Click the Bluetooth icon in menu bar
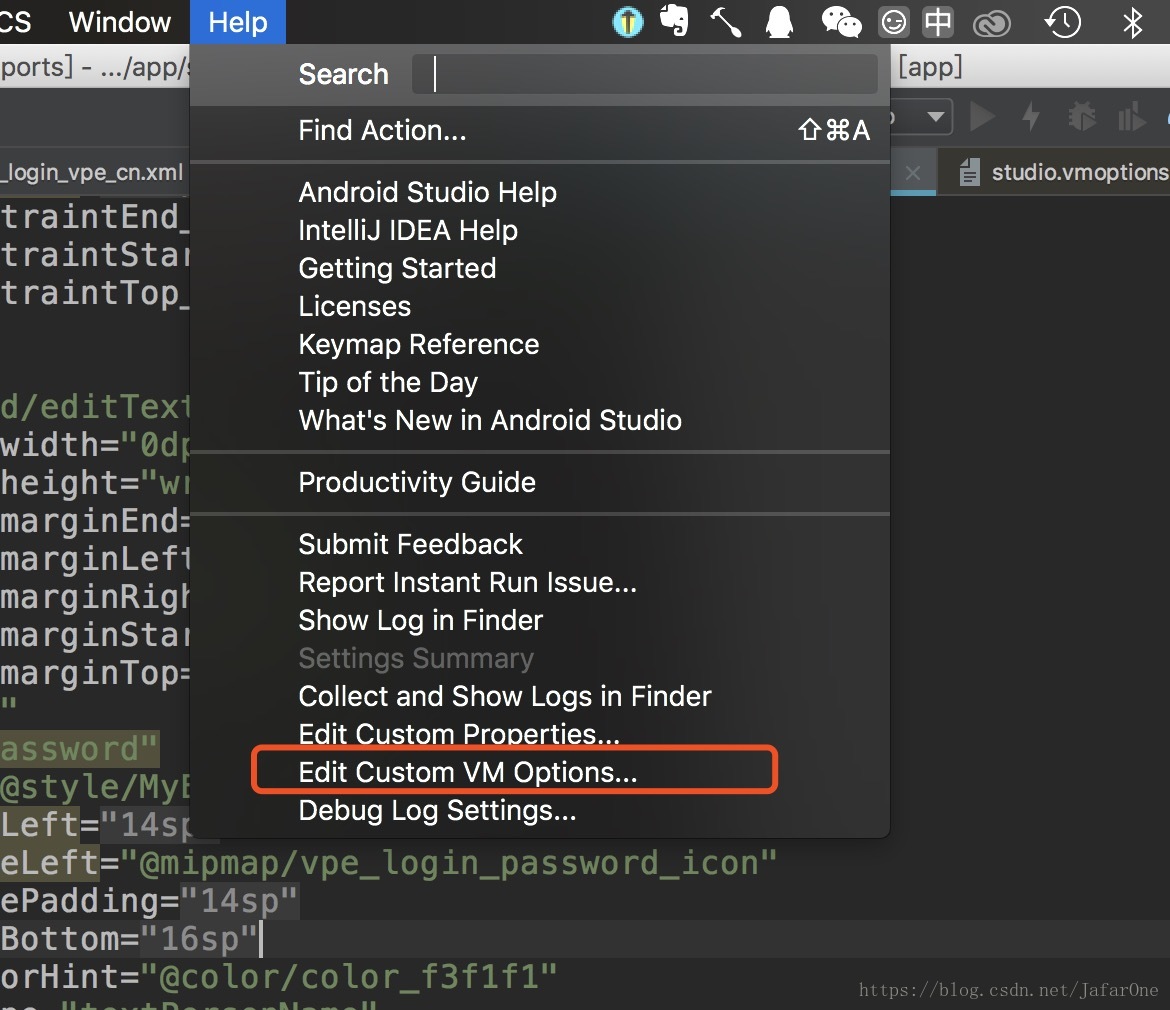The width and height of the screenshot is (1170, 1010). [1132, 21]
